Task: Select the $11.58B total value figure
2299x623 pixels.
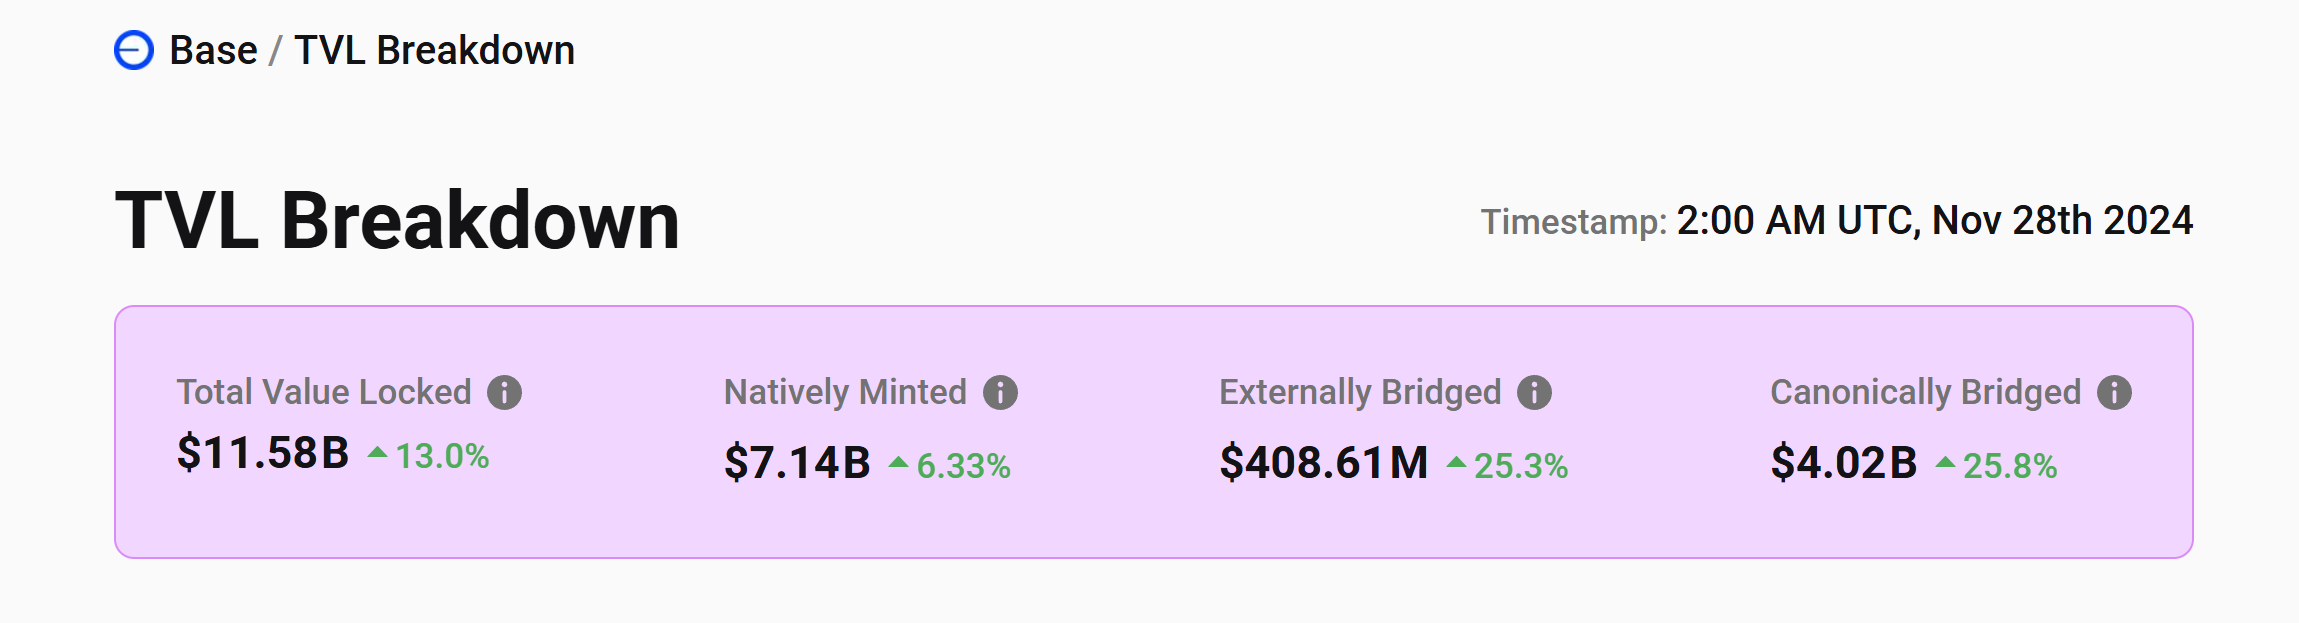Action: pyautogui.click(x=263, y=453)
